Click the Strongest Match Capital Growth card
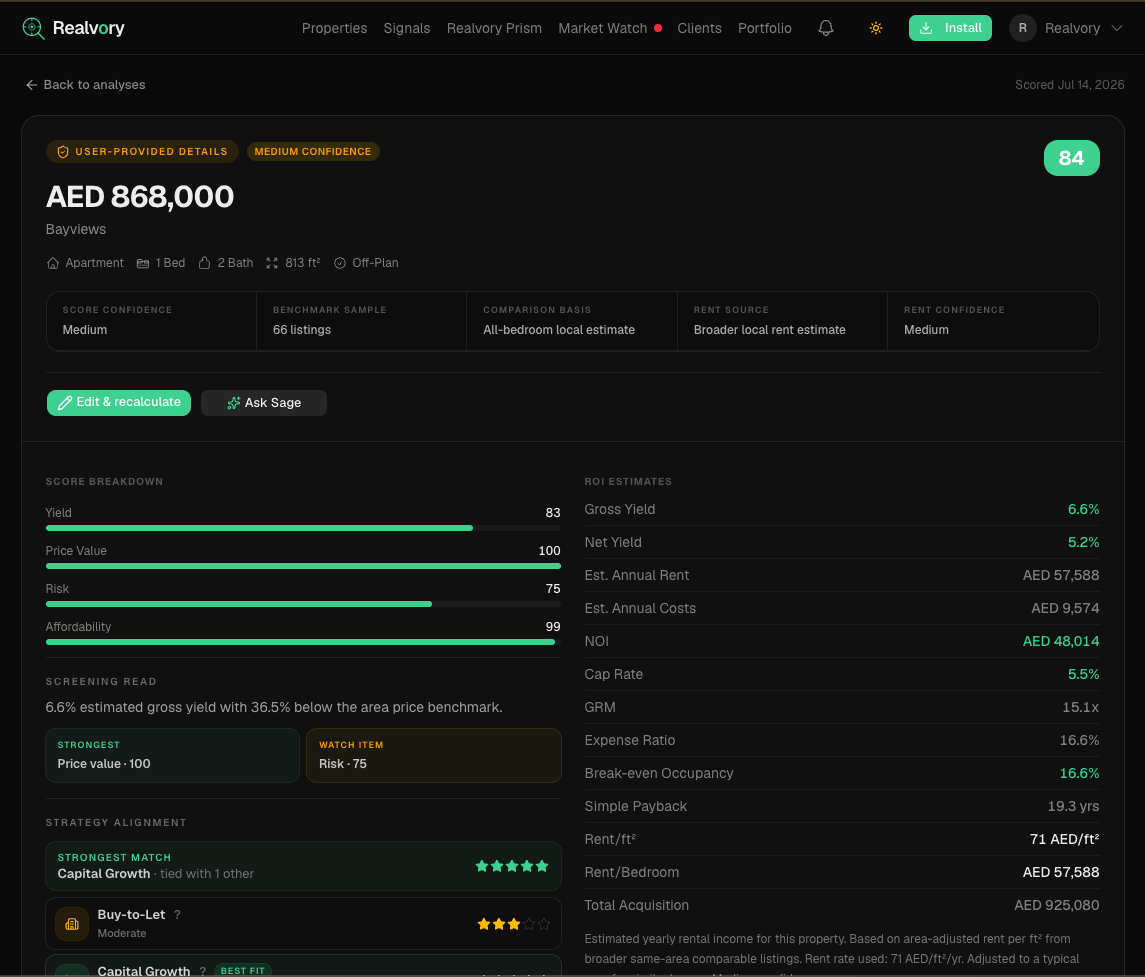 303,866
